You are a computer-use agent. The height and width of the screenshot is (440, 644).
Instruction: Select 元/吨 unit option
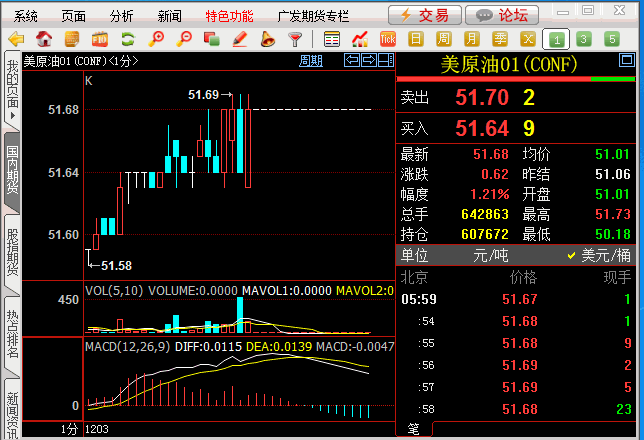490,255
